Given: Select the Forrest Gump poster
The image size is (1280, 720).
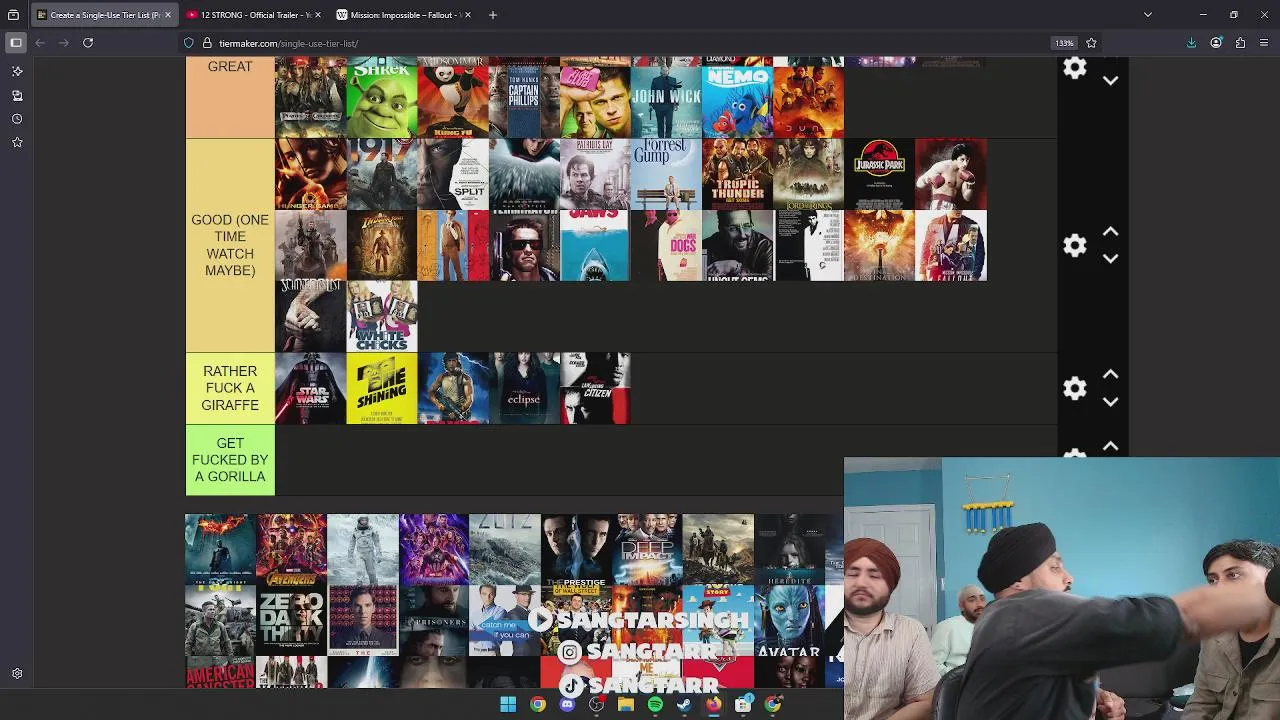Looking at the screenshot, I should [667, 174].
